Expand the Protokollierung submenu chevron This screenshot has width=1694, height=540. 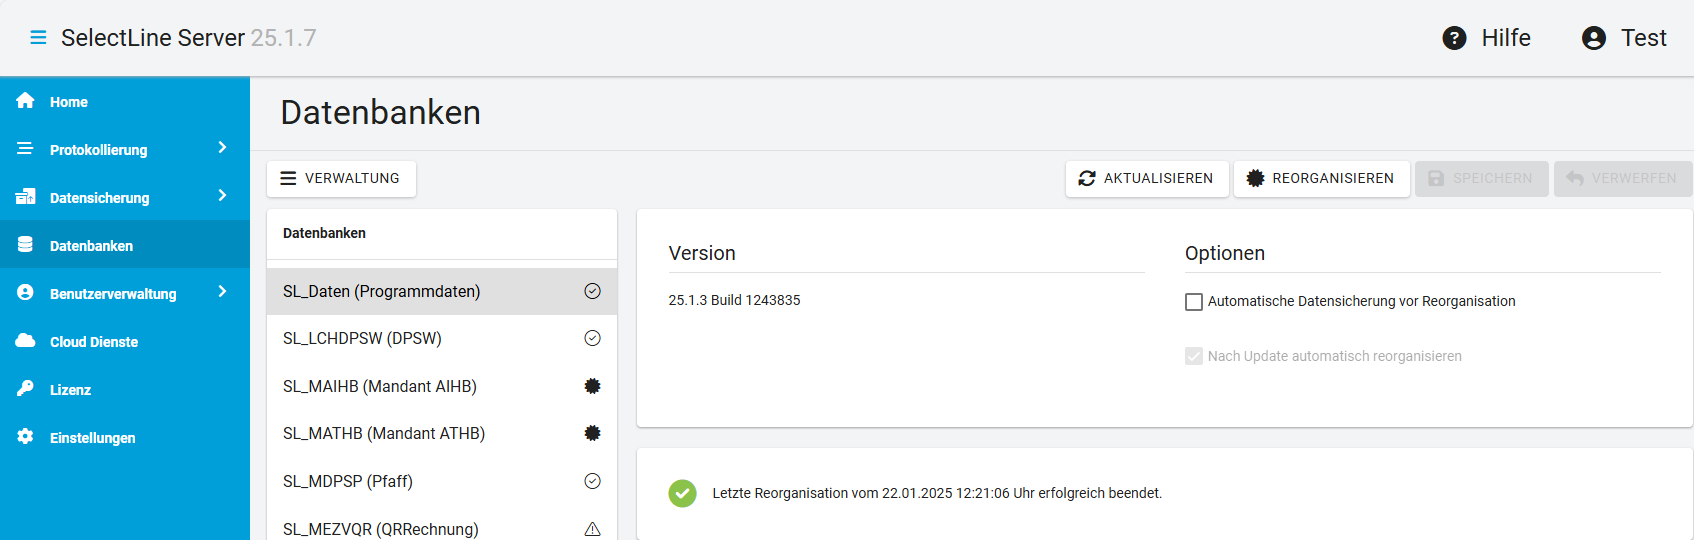(222, 148)
